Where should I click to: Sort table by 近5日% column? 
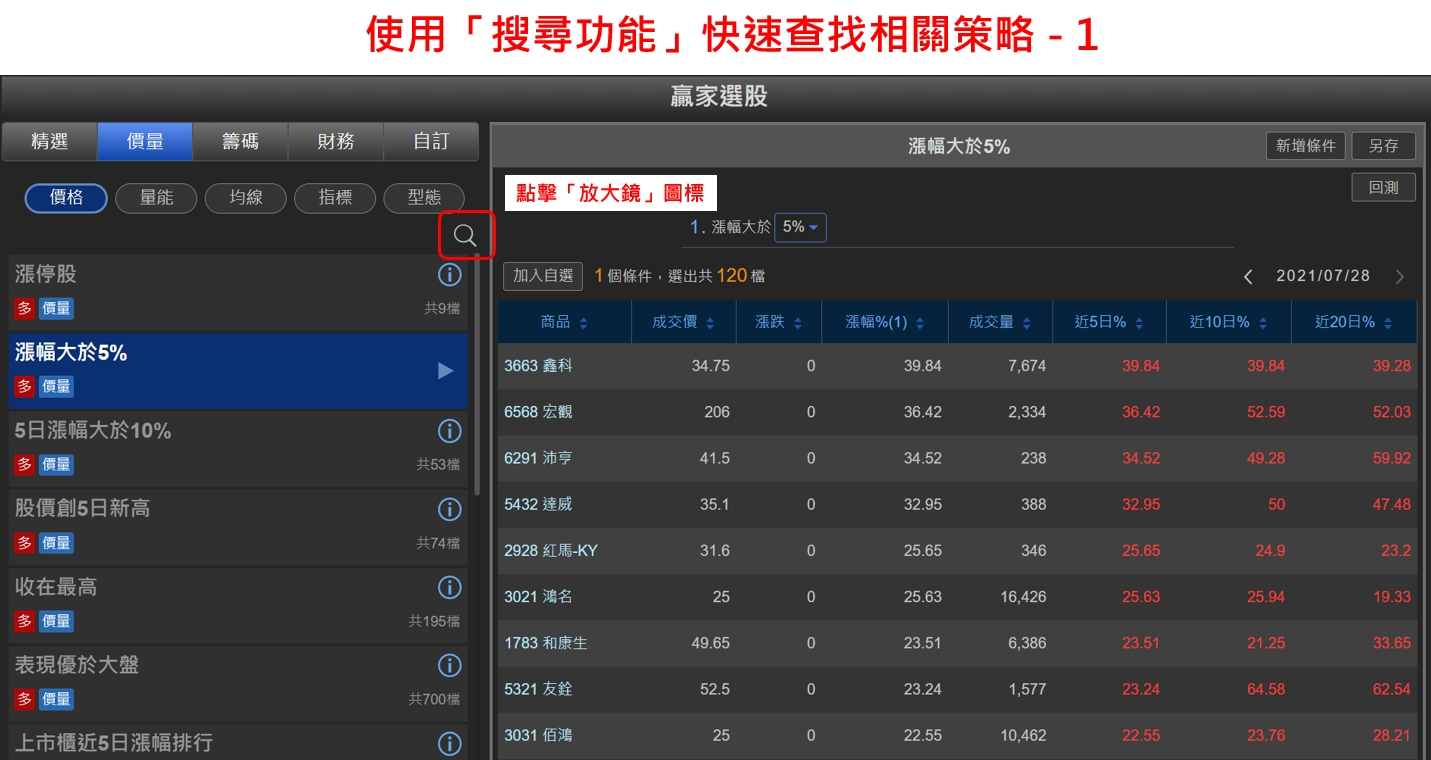(1108, 323)
